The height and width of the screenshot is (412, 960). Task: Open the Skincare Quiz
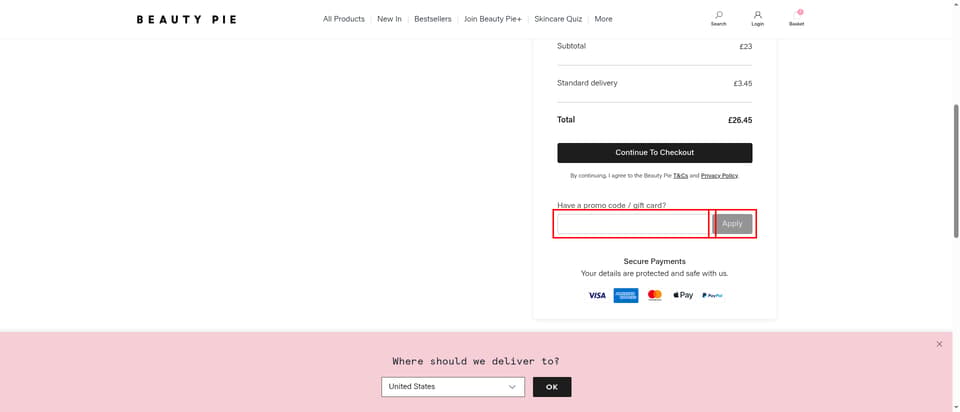(558, 19)
